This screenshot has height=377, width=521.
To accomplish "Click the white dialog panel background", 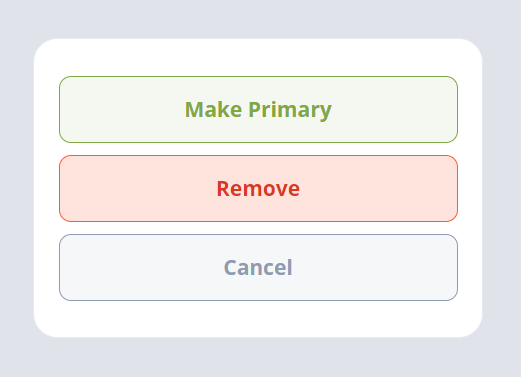I will pyautogui.click(x=258, y=318).
